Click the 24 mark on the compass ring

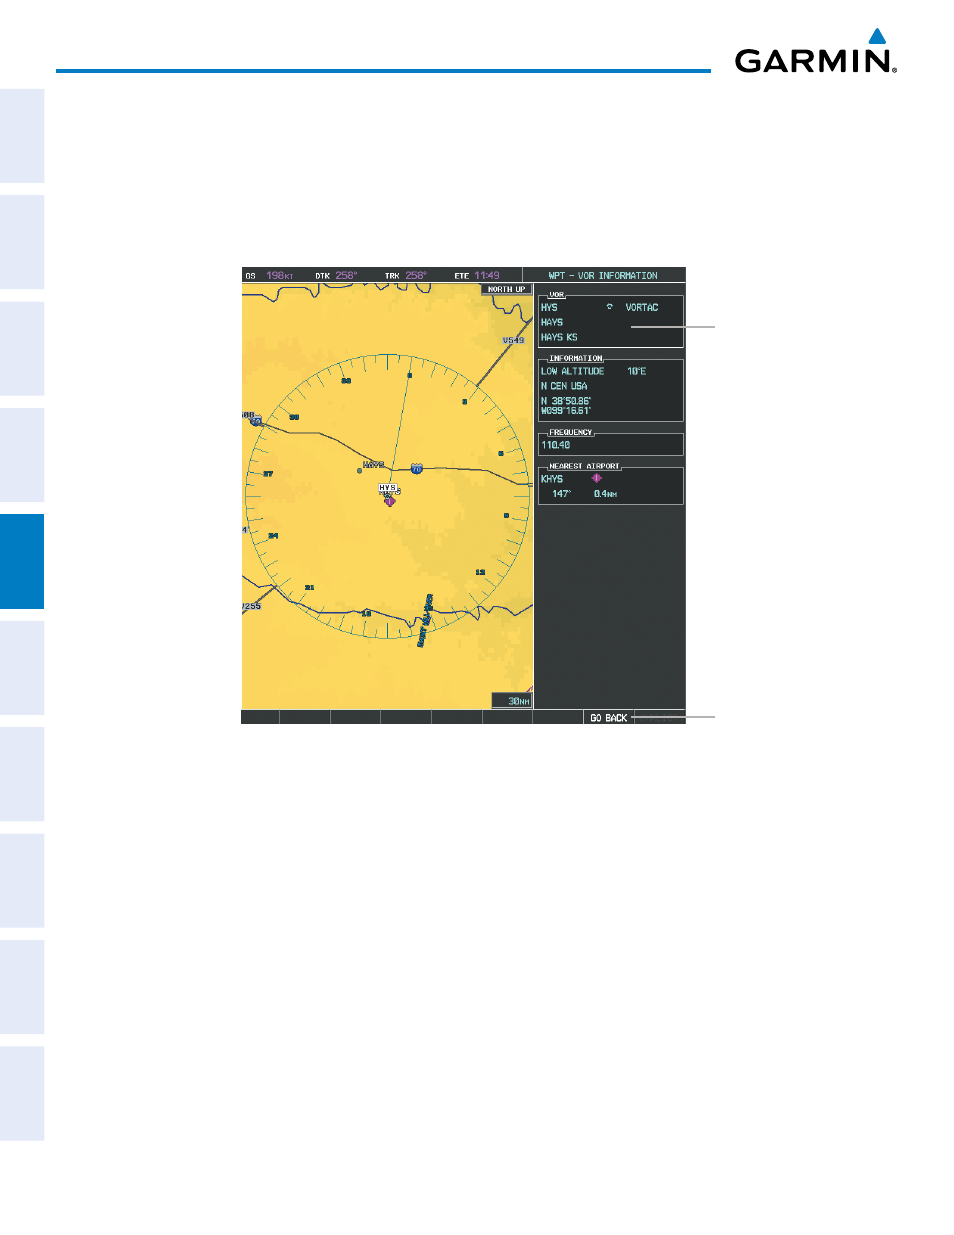[273, 536]
